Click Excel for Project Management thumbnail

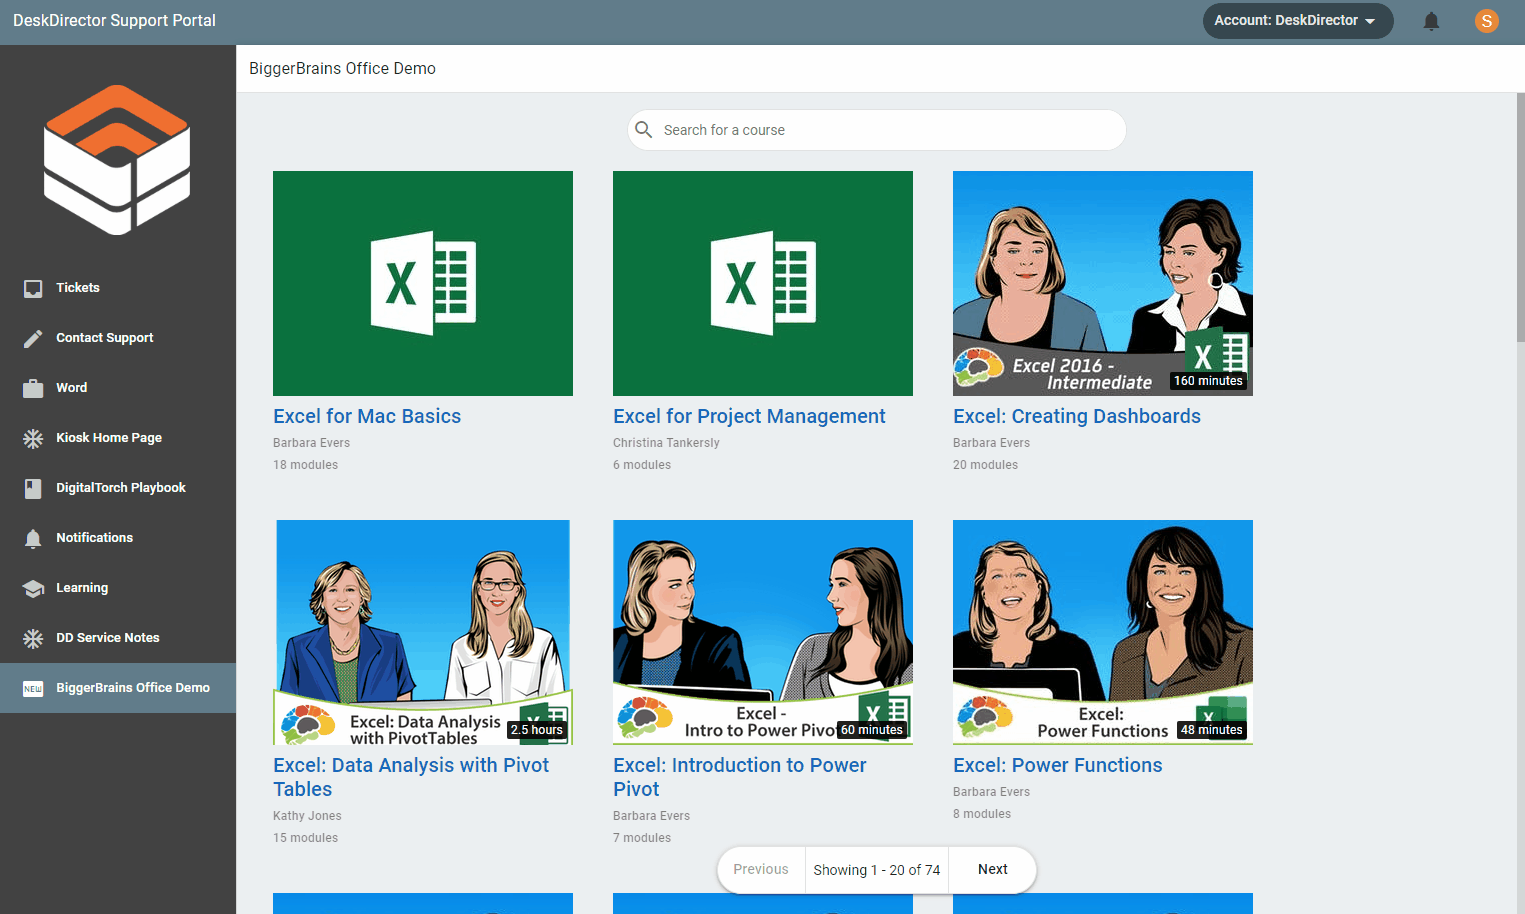pos(763,283)
